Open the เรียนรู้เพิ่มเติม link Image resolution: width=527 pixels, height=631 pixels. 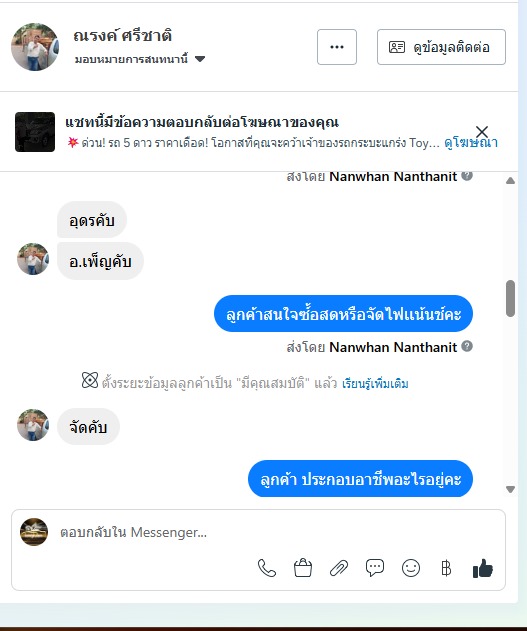(375, 384)
